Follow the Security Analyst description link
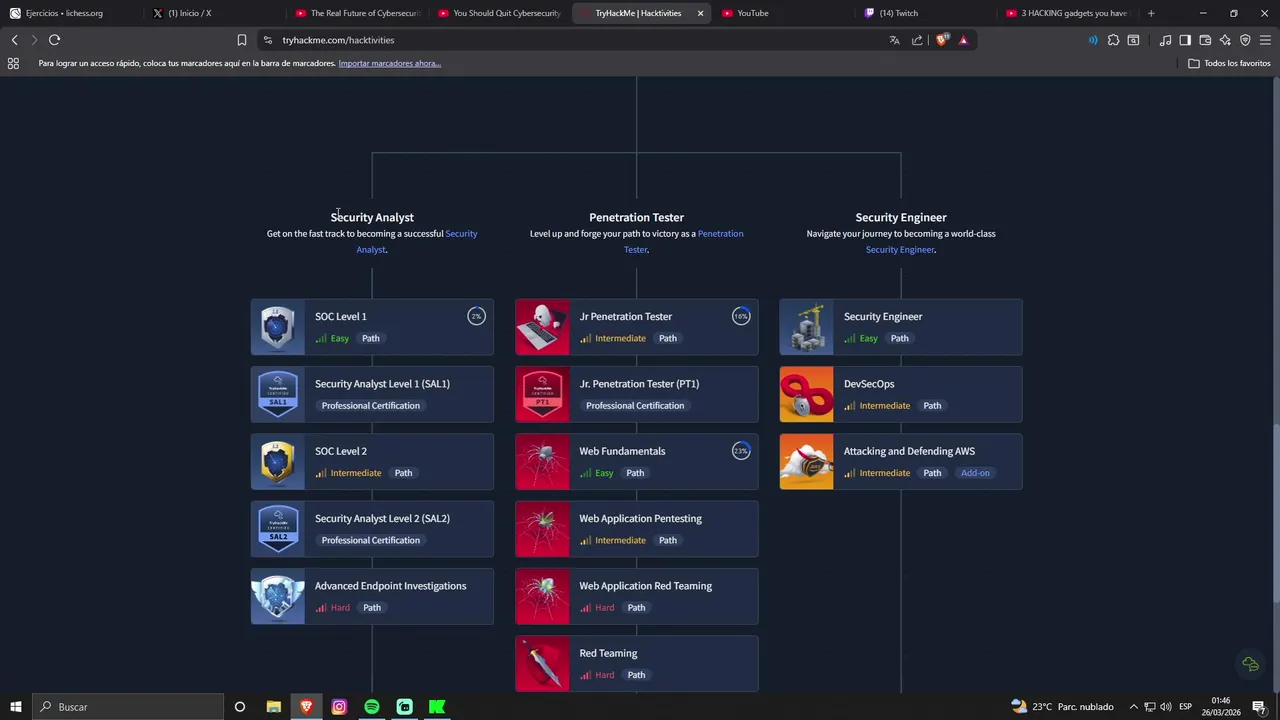The width and height of the screenshot is (1280, 720). pyautogui.click(x=417, y=241)
